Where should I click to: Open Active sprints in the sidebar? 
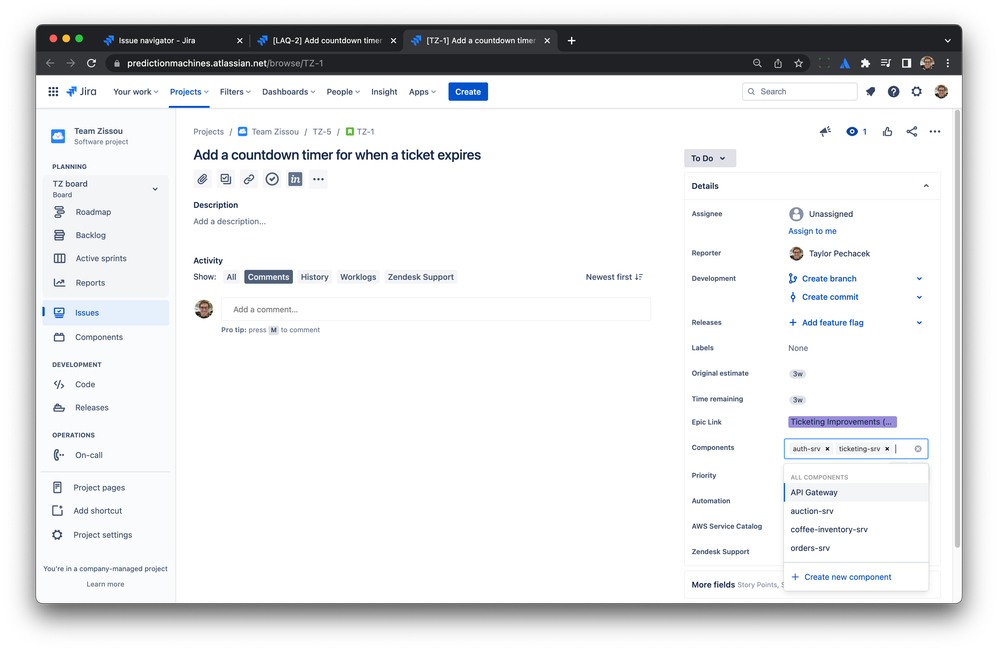point(101,258)
